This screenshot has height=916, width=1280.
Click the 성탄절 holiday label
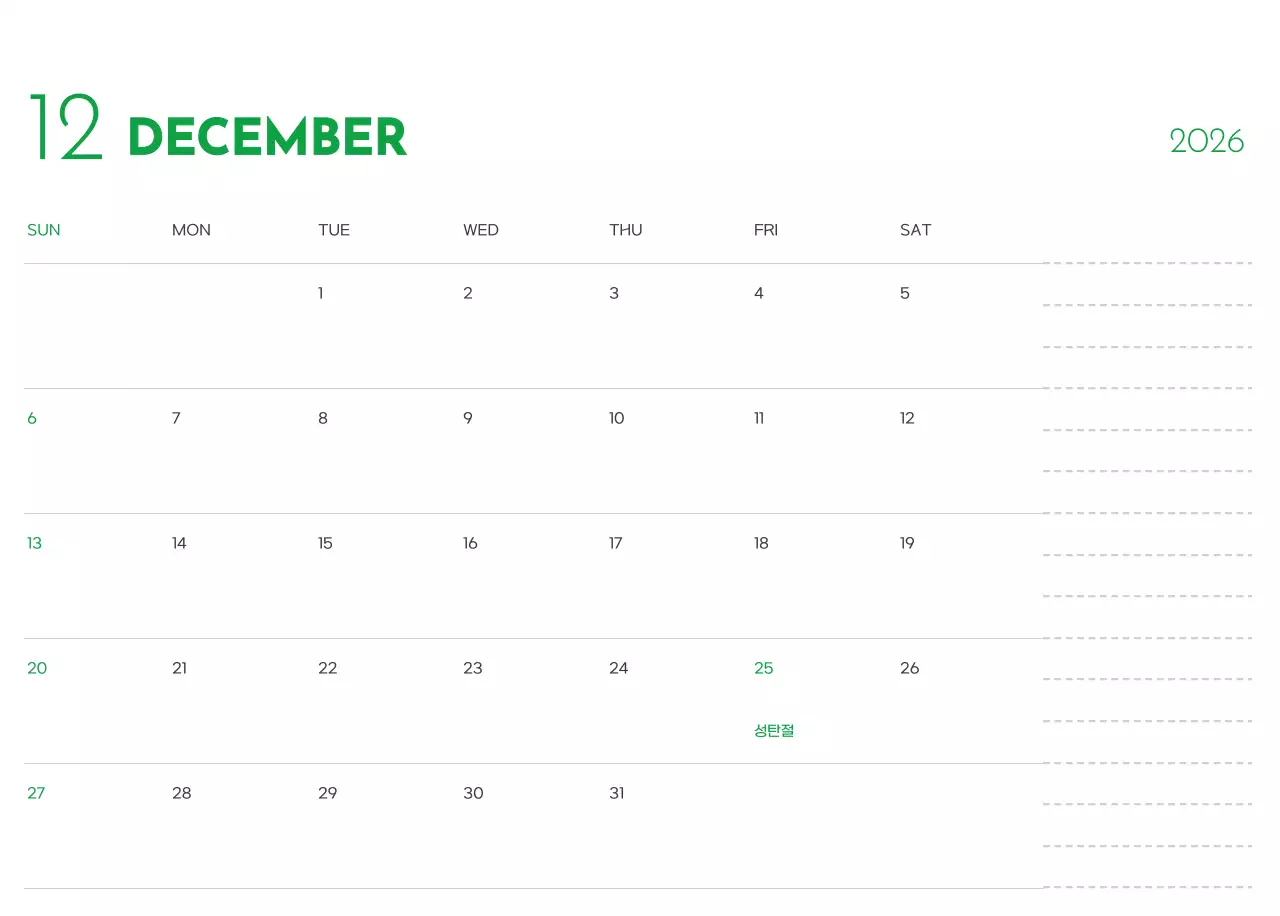click(774, 731)
